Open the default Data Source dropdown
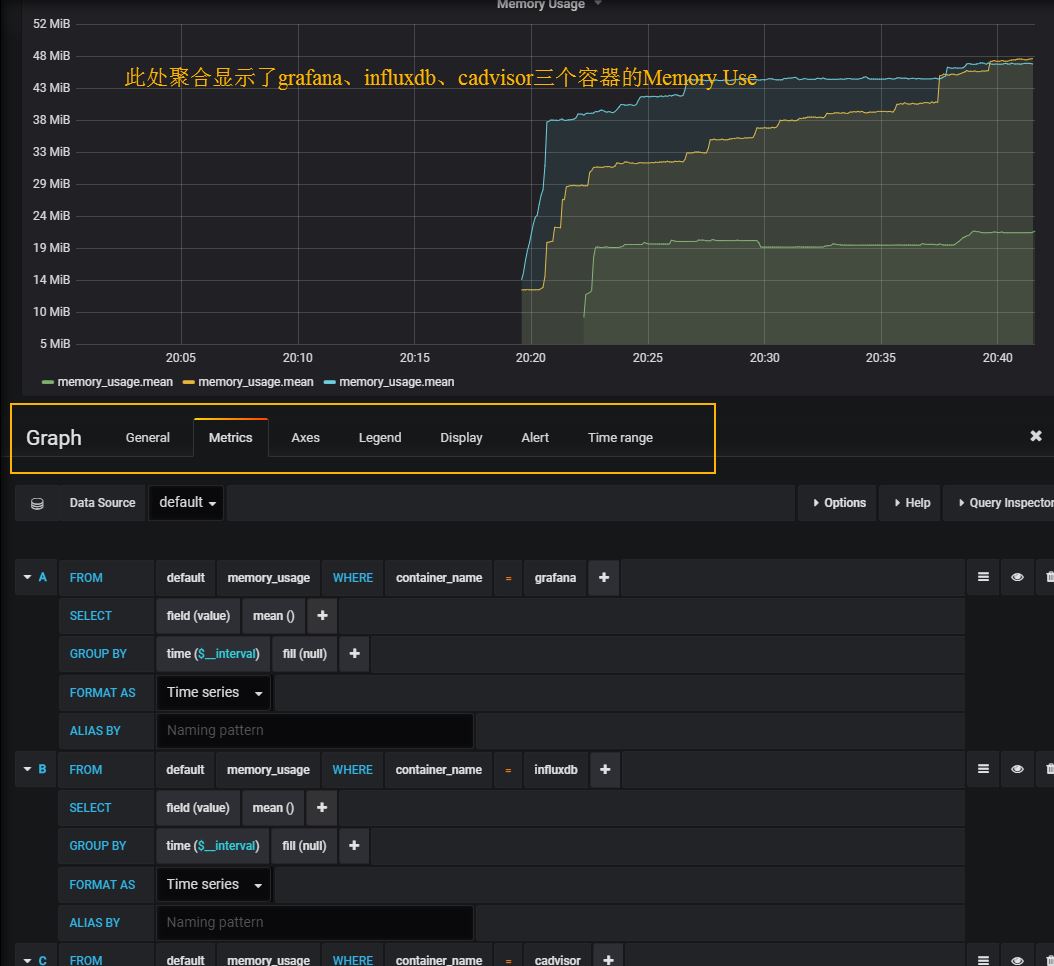Screen dimensions: 1054x966 point(186,502)
